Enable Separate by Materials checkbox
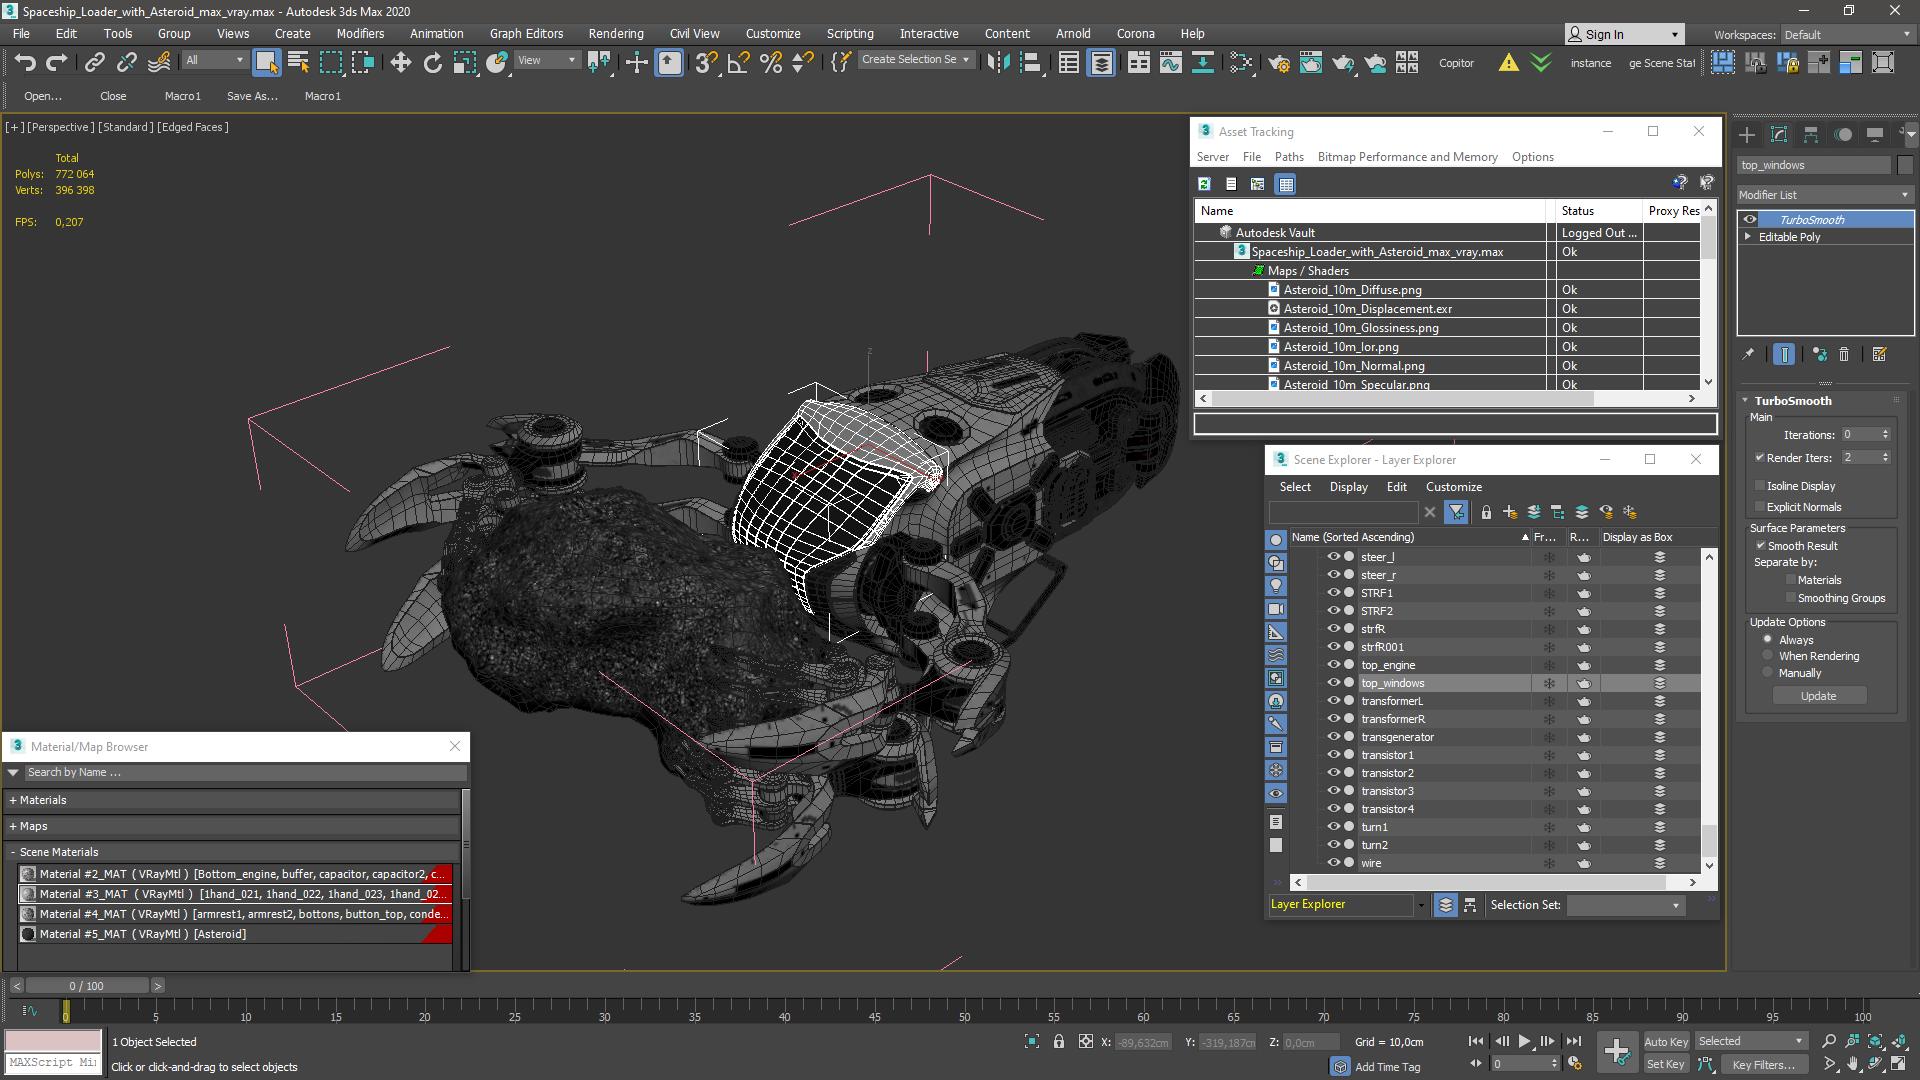Image resolution: width=1920 pixels, height=1080 pixels. [x=1791, y=580]
